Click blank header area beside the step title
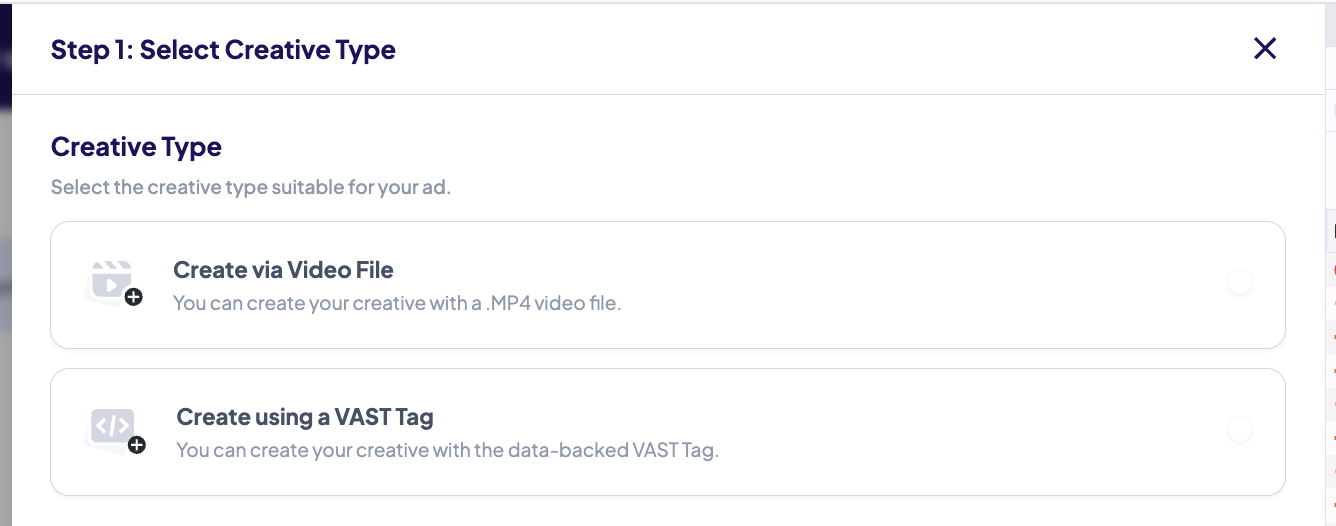The width and height of the screenshot is (1336, 526). 800,50
